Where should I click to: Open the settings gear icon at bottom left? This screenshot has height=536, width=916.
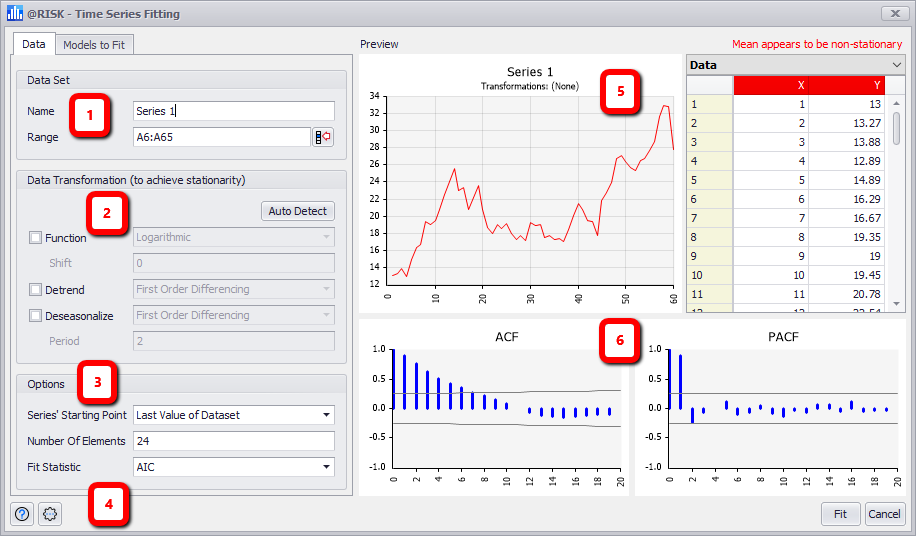[50, 514]
